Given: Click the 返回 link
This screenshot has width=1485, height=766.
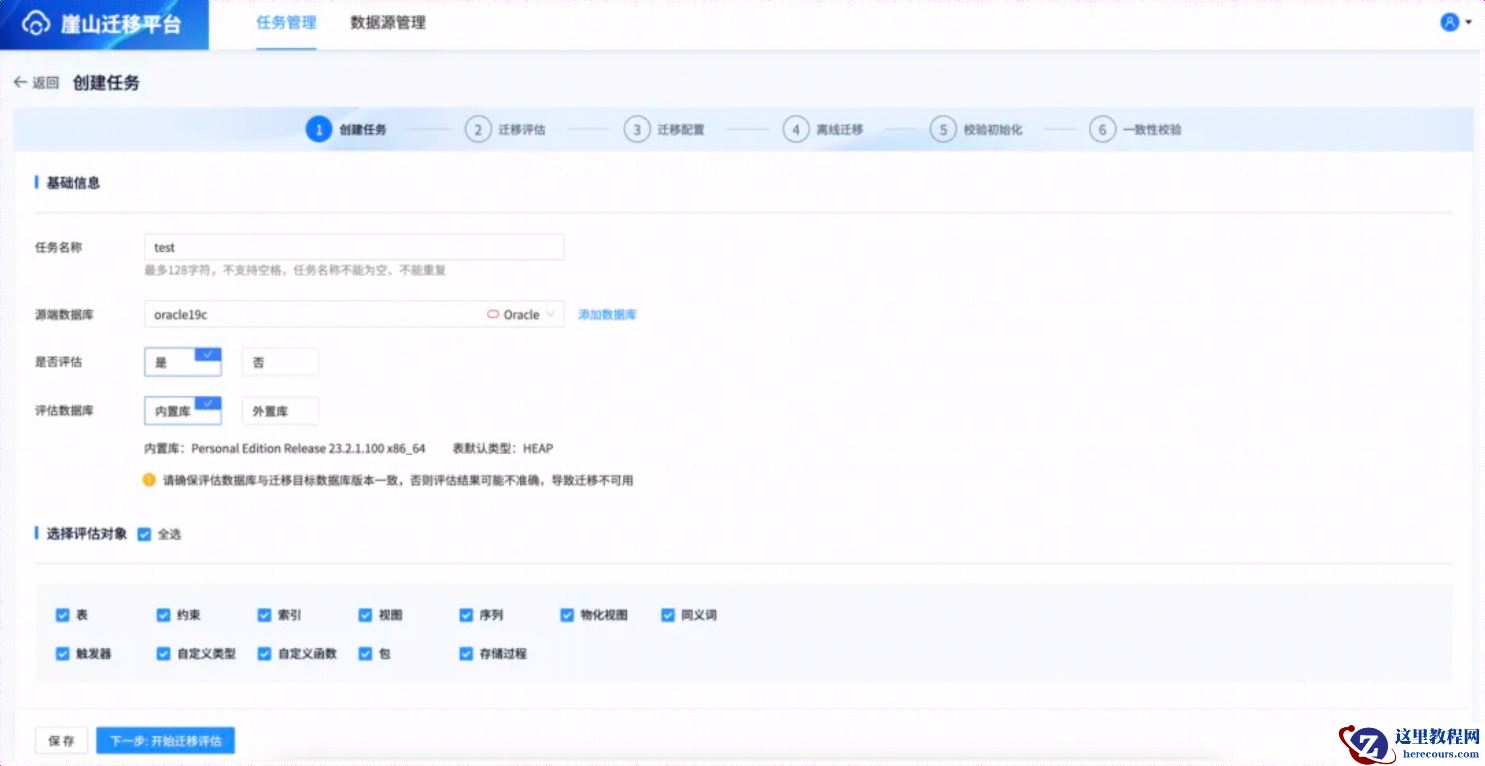Looking at the screenshot, I should (46, 83).
